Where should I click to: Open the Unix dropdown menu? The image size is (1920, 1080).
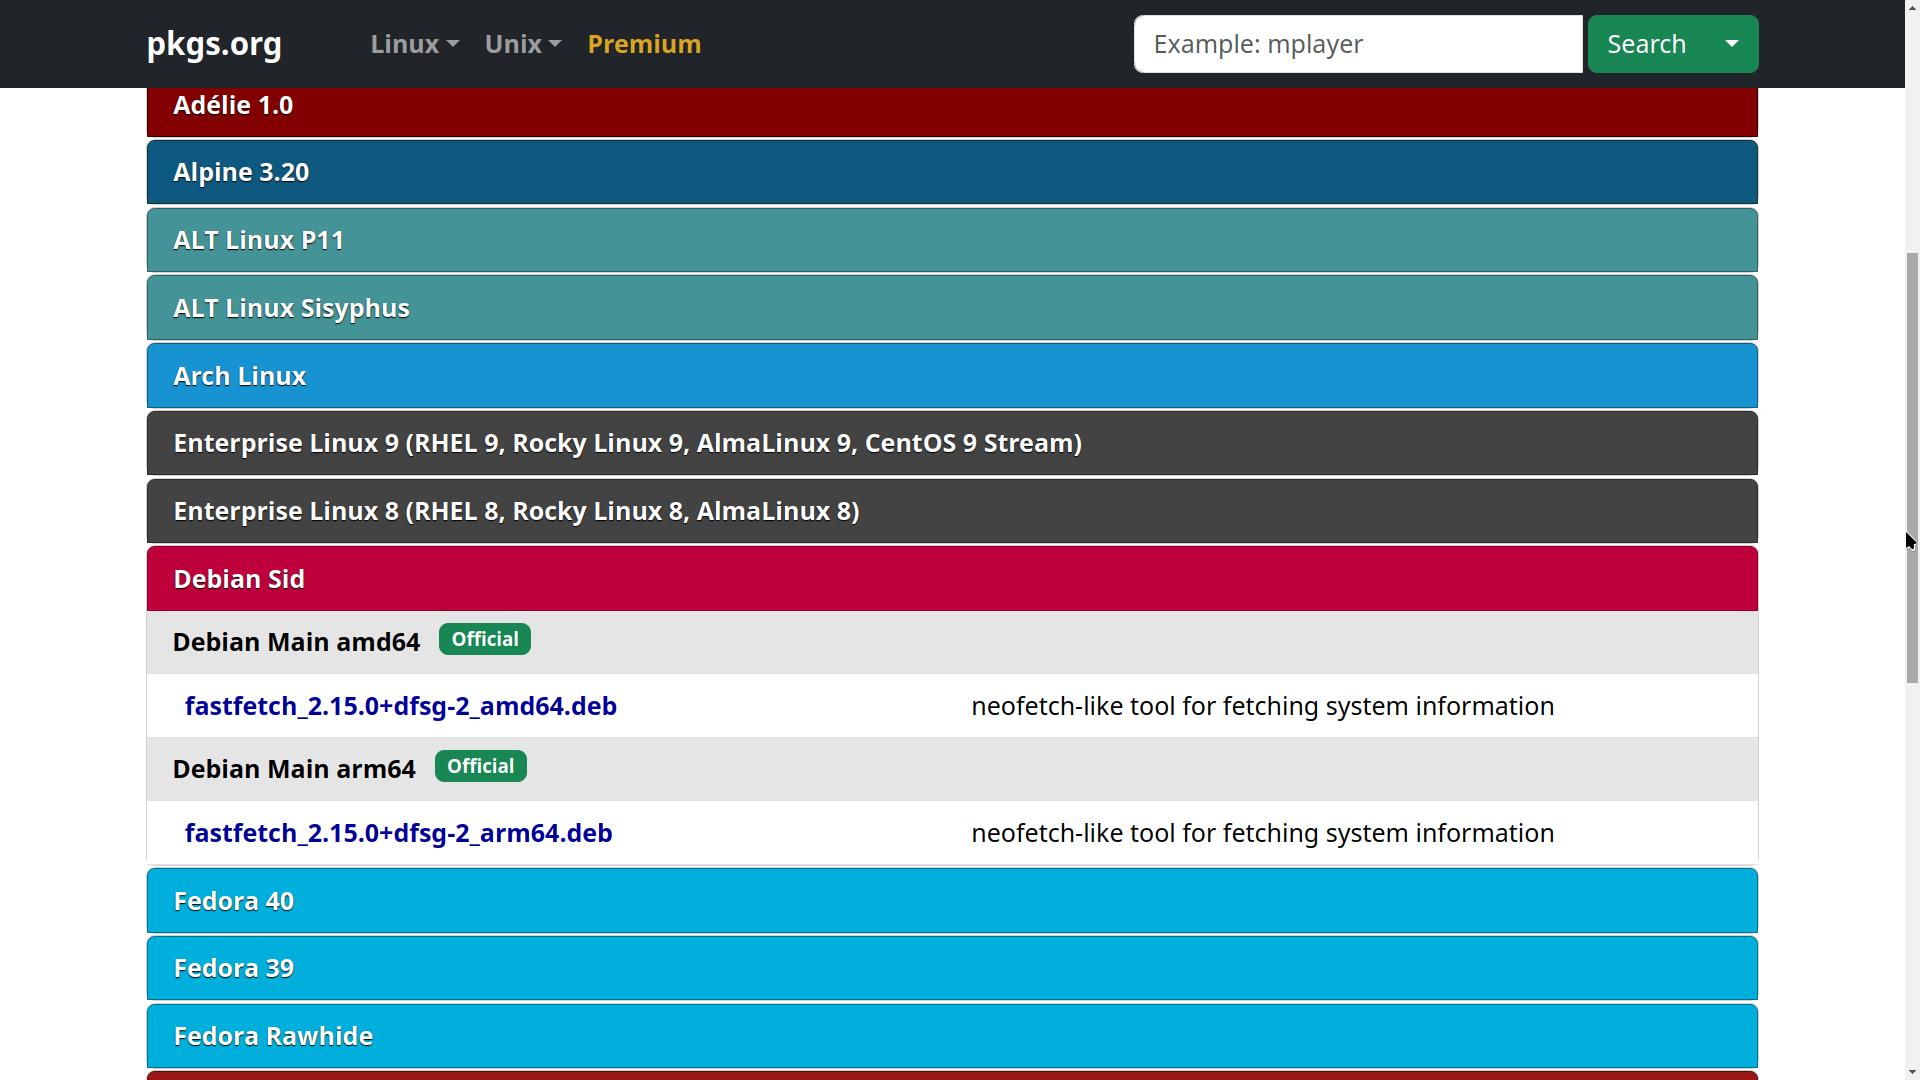tap(523, 44)
